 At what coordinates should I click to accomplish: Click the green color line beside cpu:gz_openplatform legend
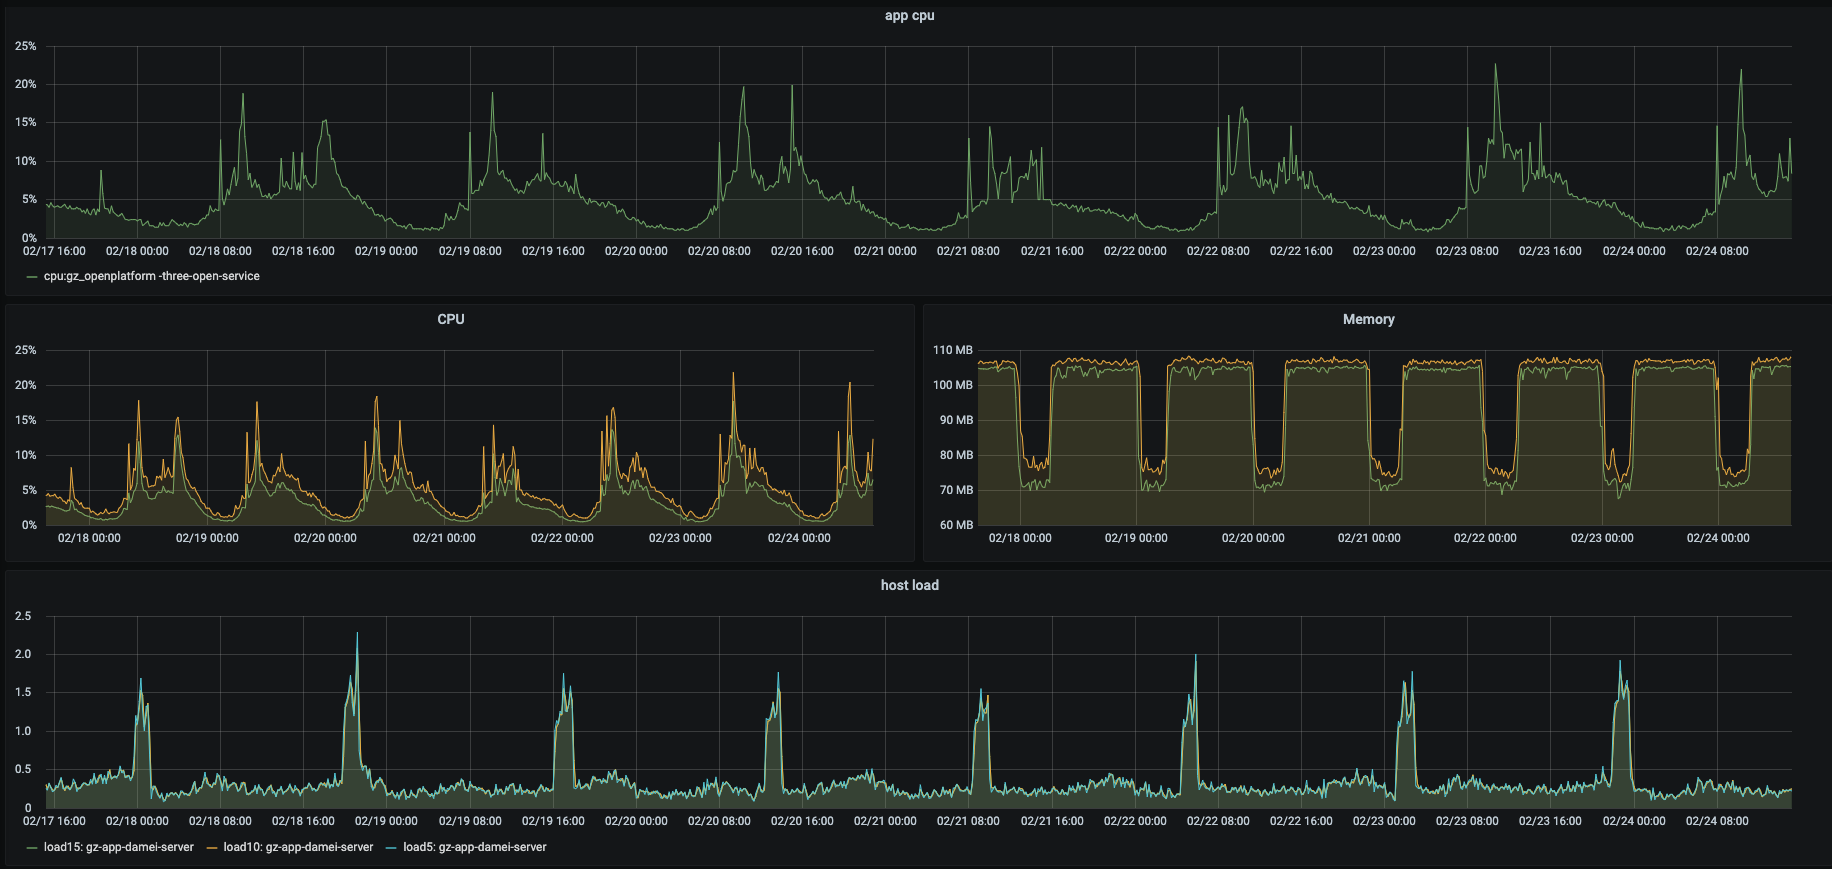32,277
